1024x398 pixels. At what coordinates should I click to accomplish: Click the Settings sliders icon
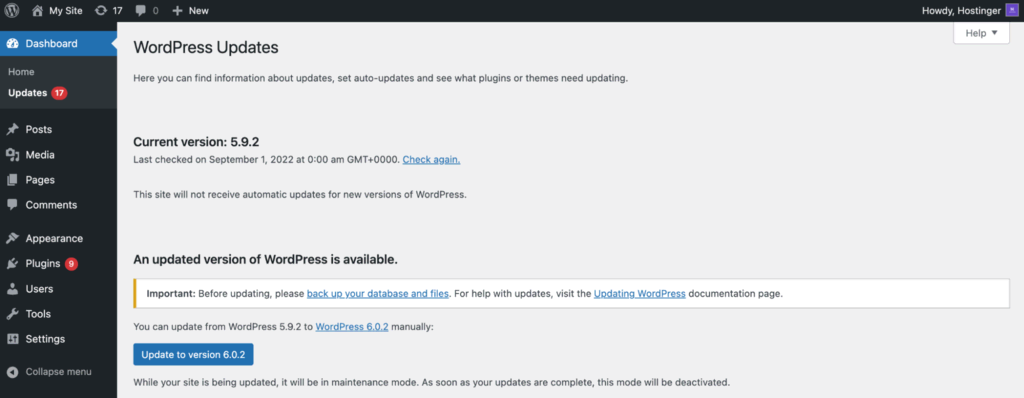point(12,339)
